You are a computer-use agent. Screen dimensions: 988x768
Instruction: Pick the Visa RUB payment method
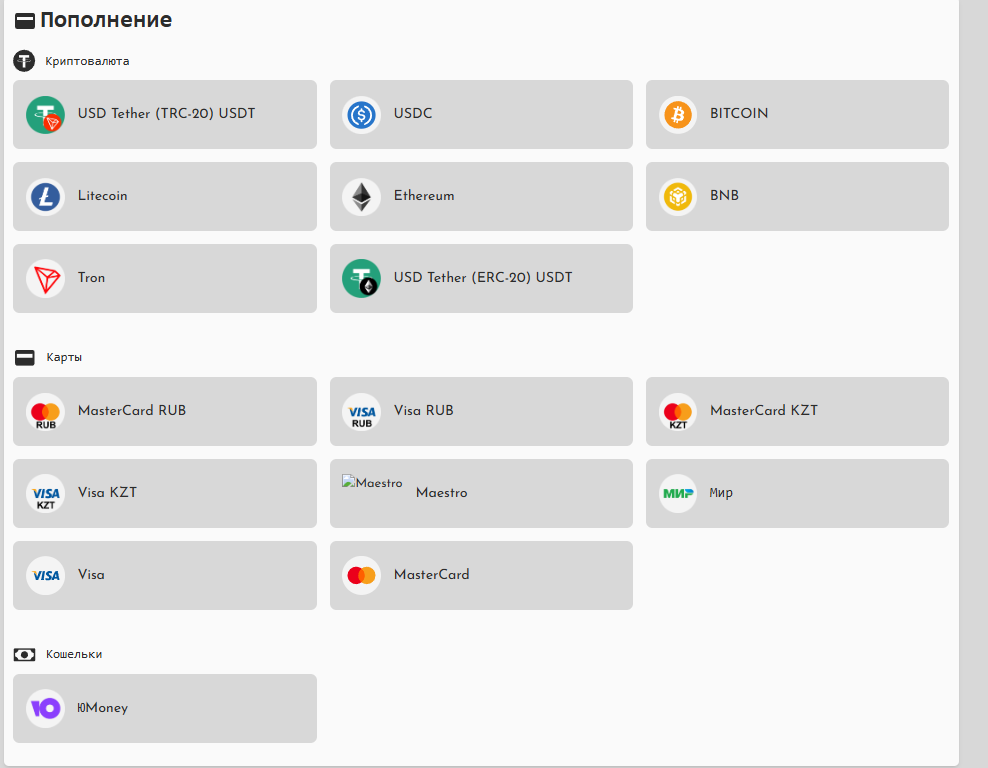click(x=481, y=411)
